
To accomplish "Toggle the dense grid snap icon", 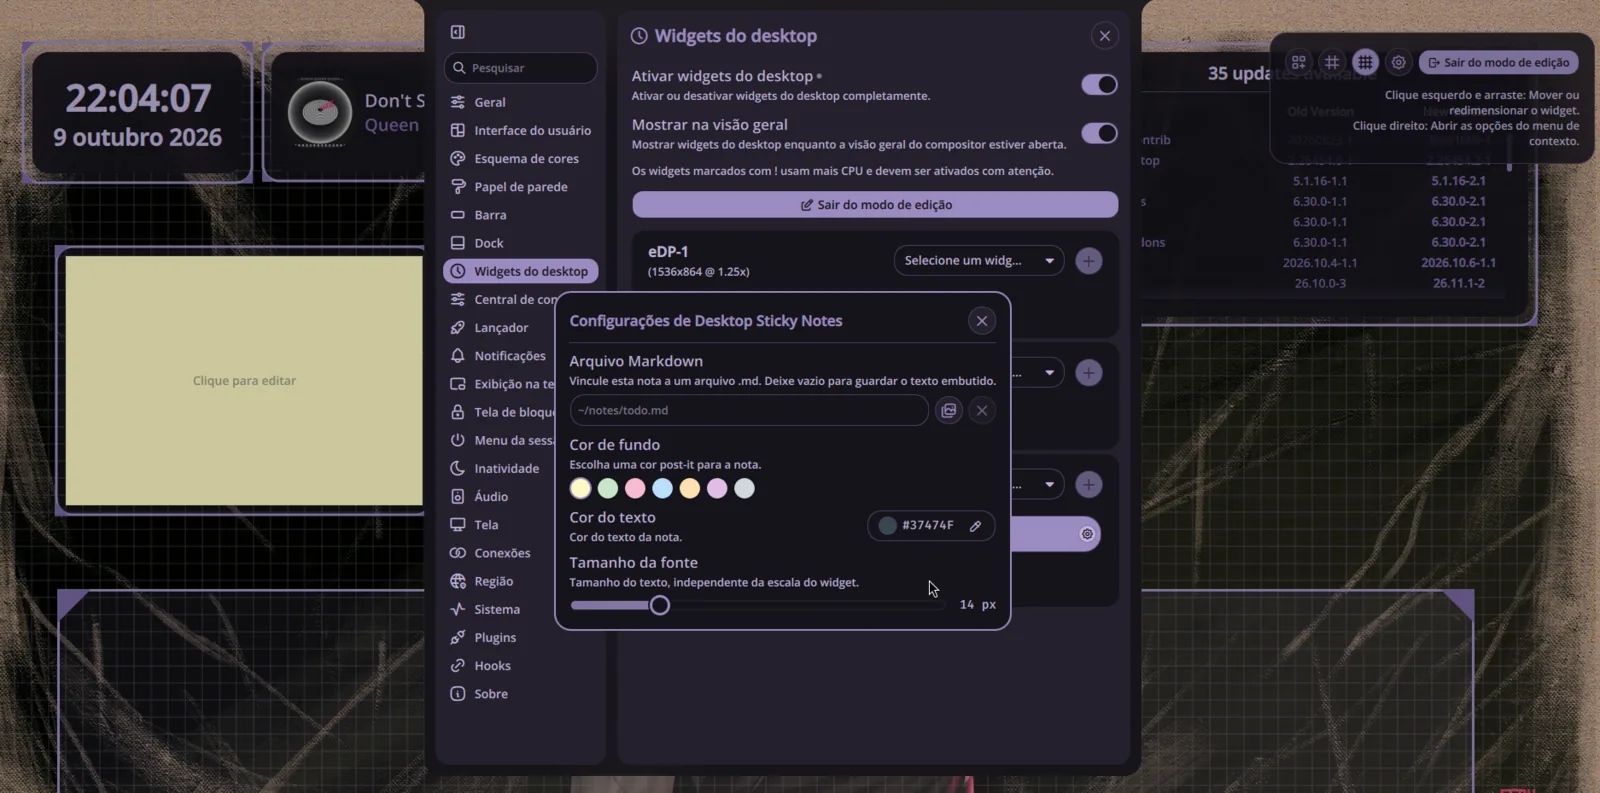I will tap(1365, 62).
